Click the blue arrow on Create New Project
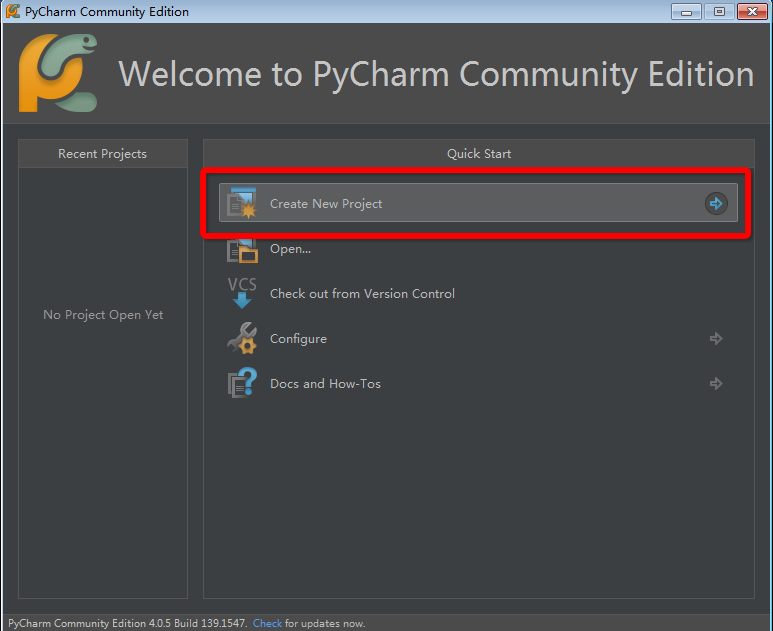The image size is (773, 631). pos(716,203)
